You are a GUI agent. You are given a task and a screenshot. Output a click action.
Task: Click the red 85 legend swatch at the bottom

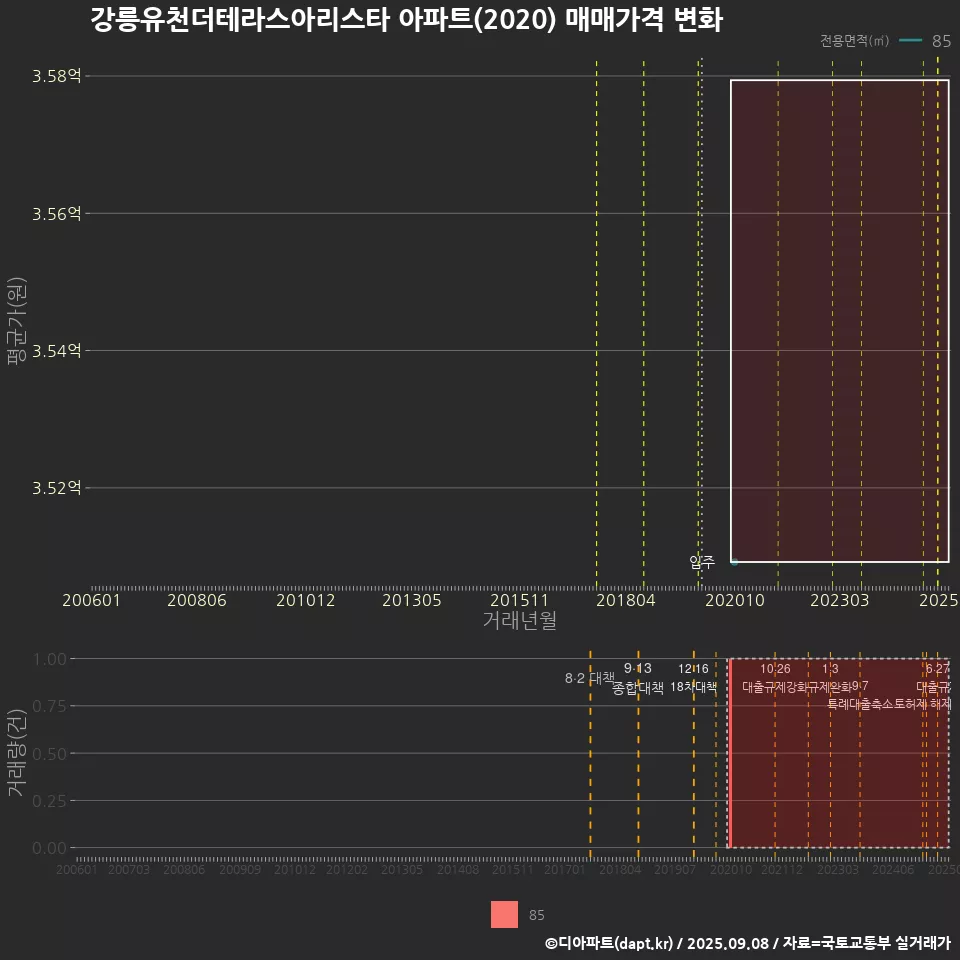(504, 914)
